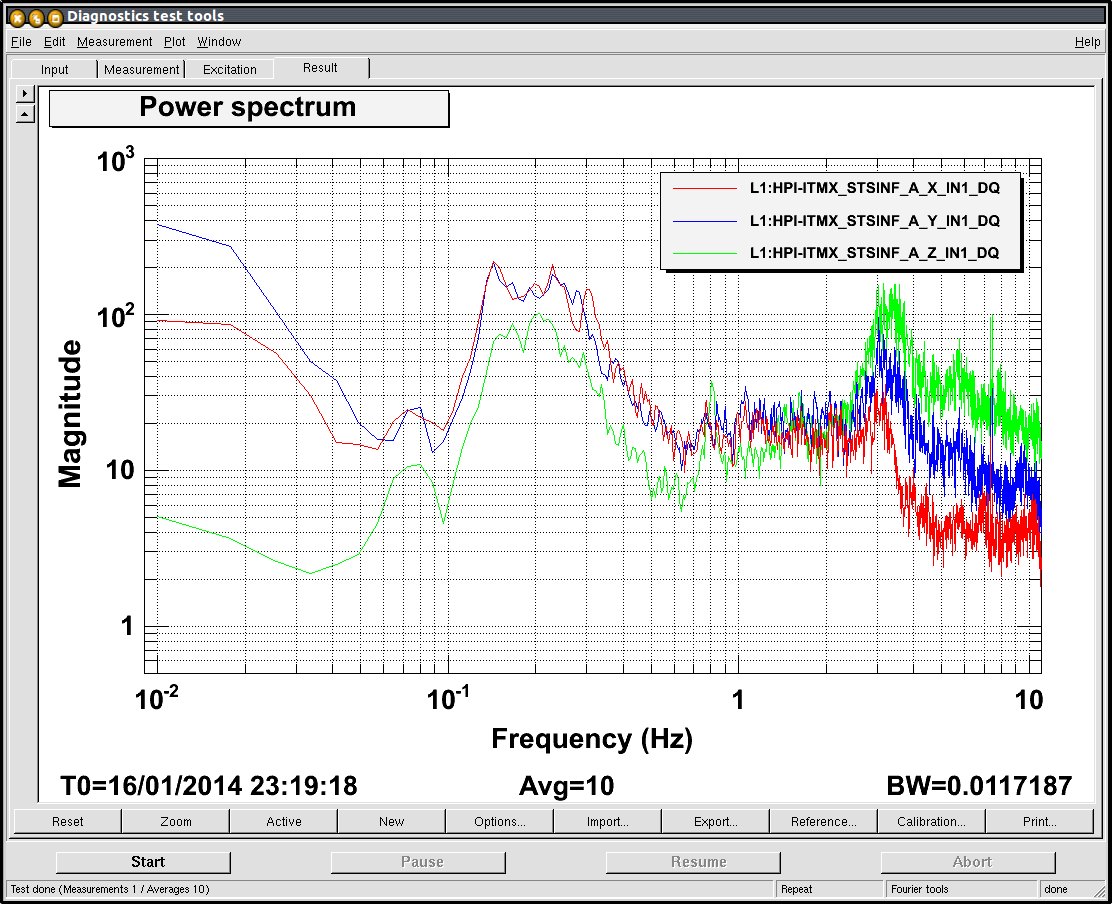Select the Result tab

321,68
